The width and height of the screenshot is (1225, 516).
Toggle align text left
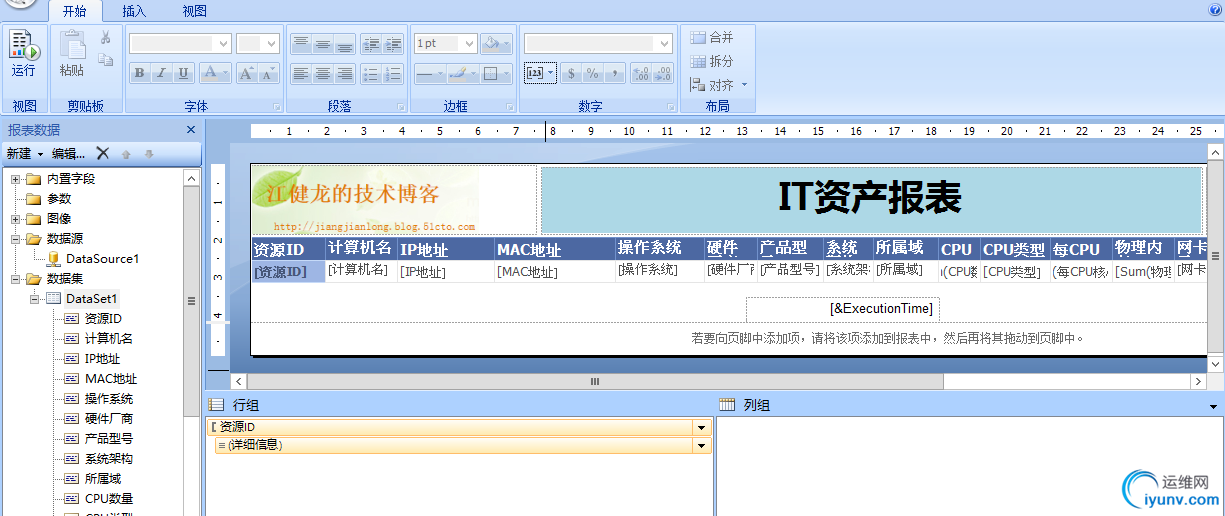point(301,74)
